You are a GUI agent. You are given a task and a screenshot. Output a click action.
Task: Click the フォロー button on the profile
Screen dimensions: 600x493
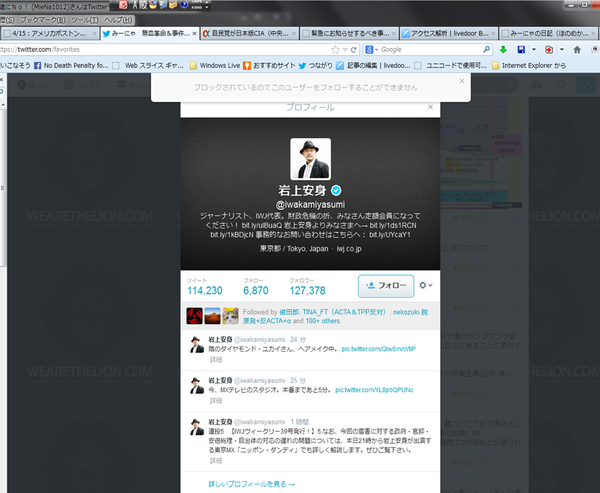tap(386, 286)
